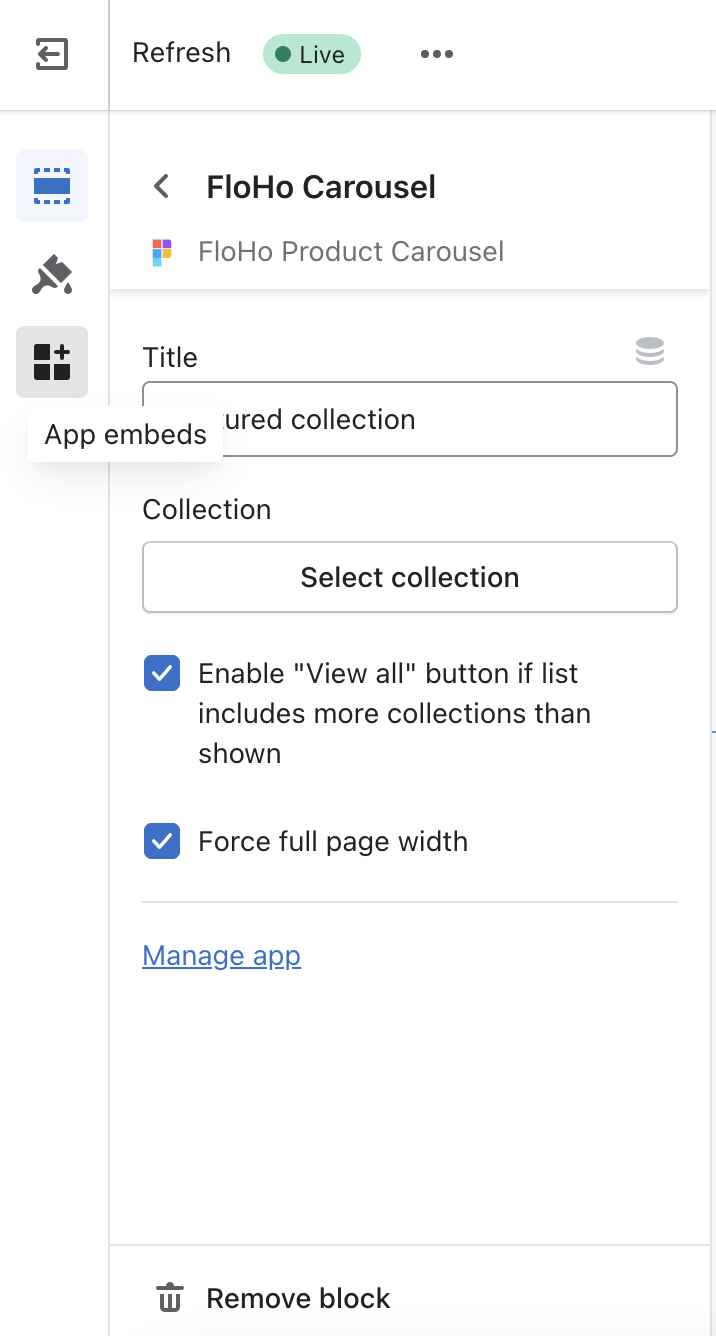Click the FloHo Product Carousel subtitle
Image resolution: width=716 pixels, height=1336 pixels.
click(x=351, y=251)
